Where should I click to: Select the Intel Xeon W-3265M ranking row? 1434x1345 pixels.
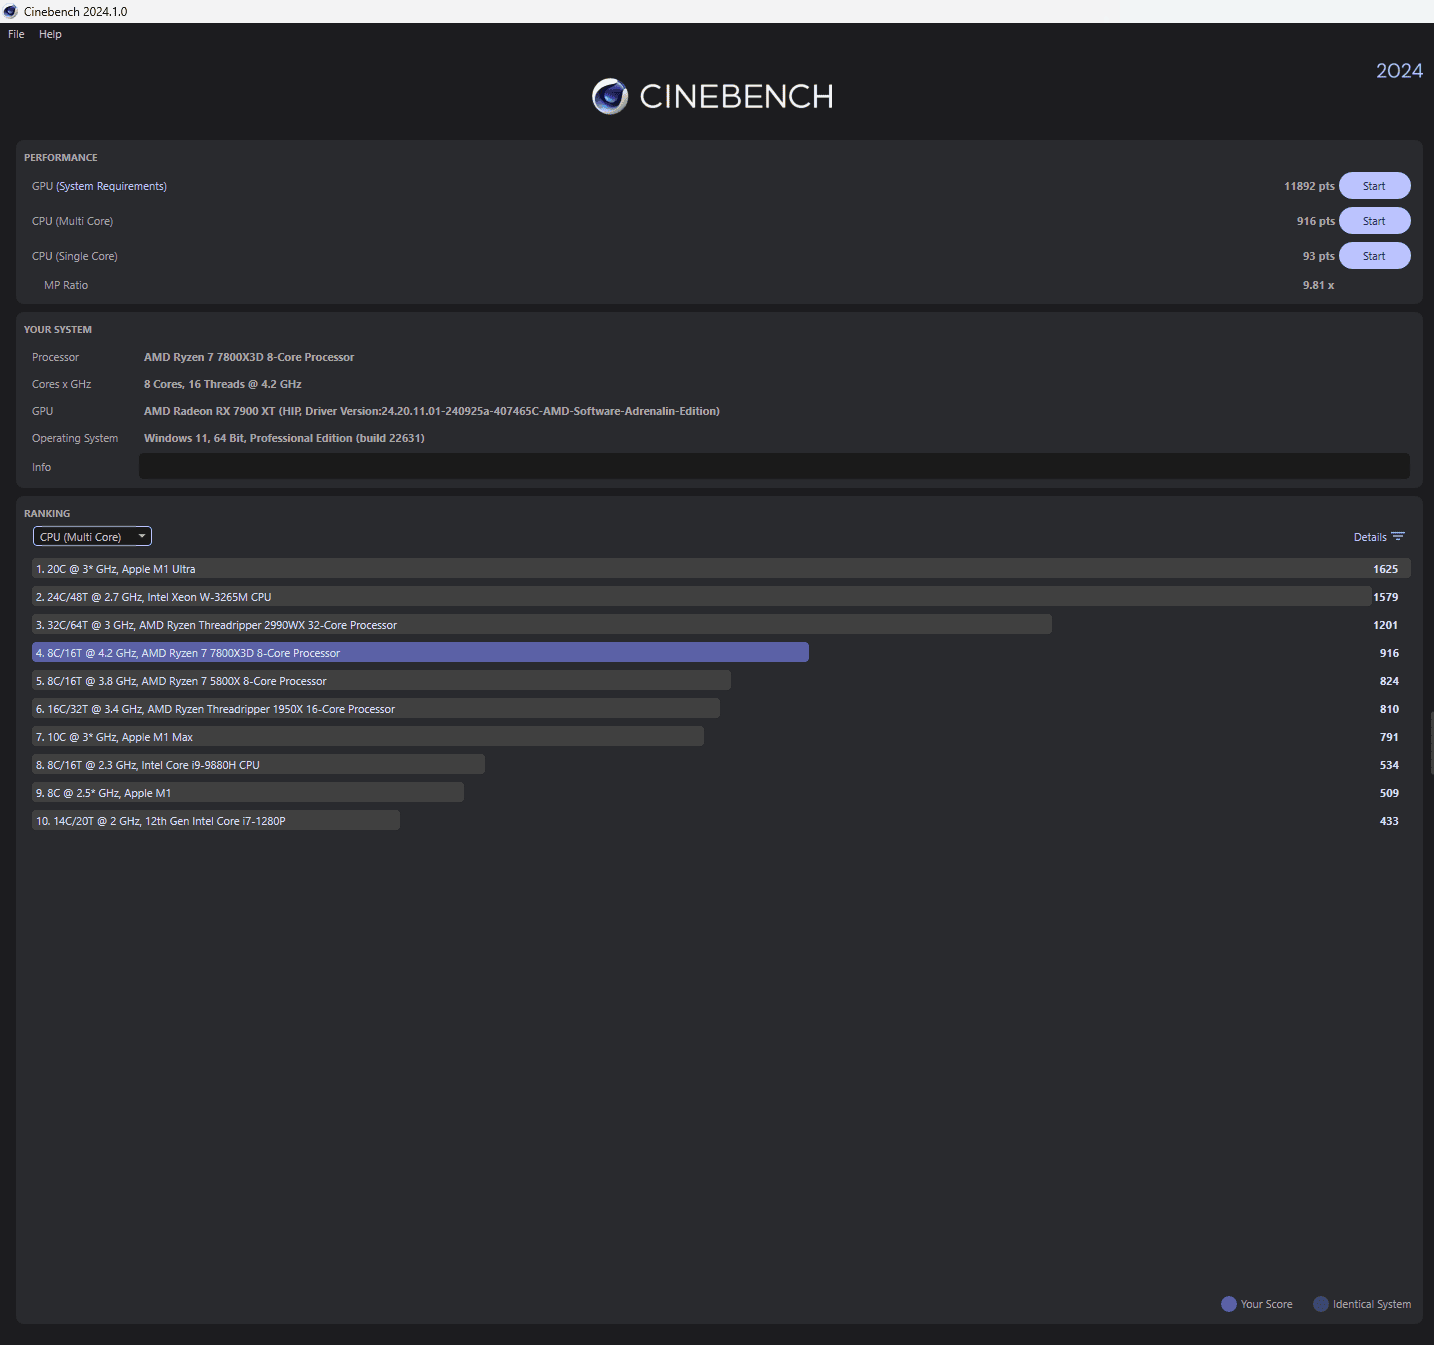click(x=721, y=596)
